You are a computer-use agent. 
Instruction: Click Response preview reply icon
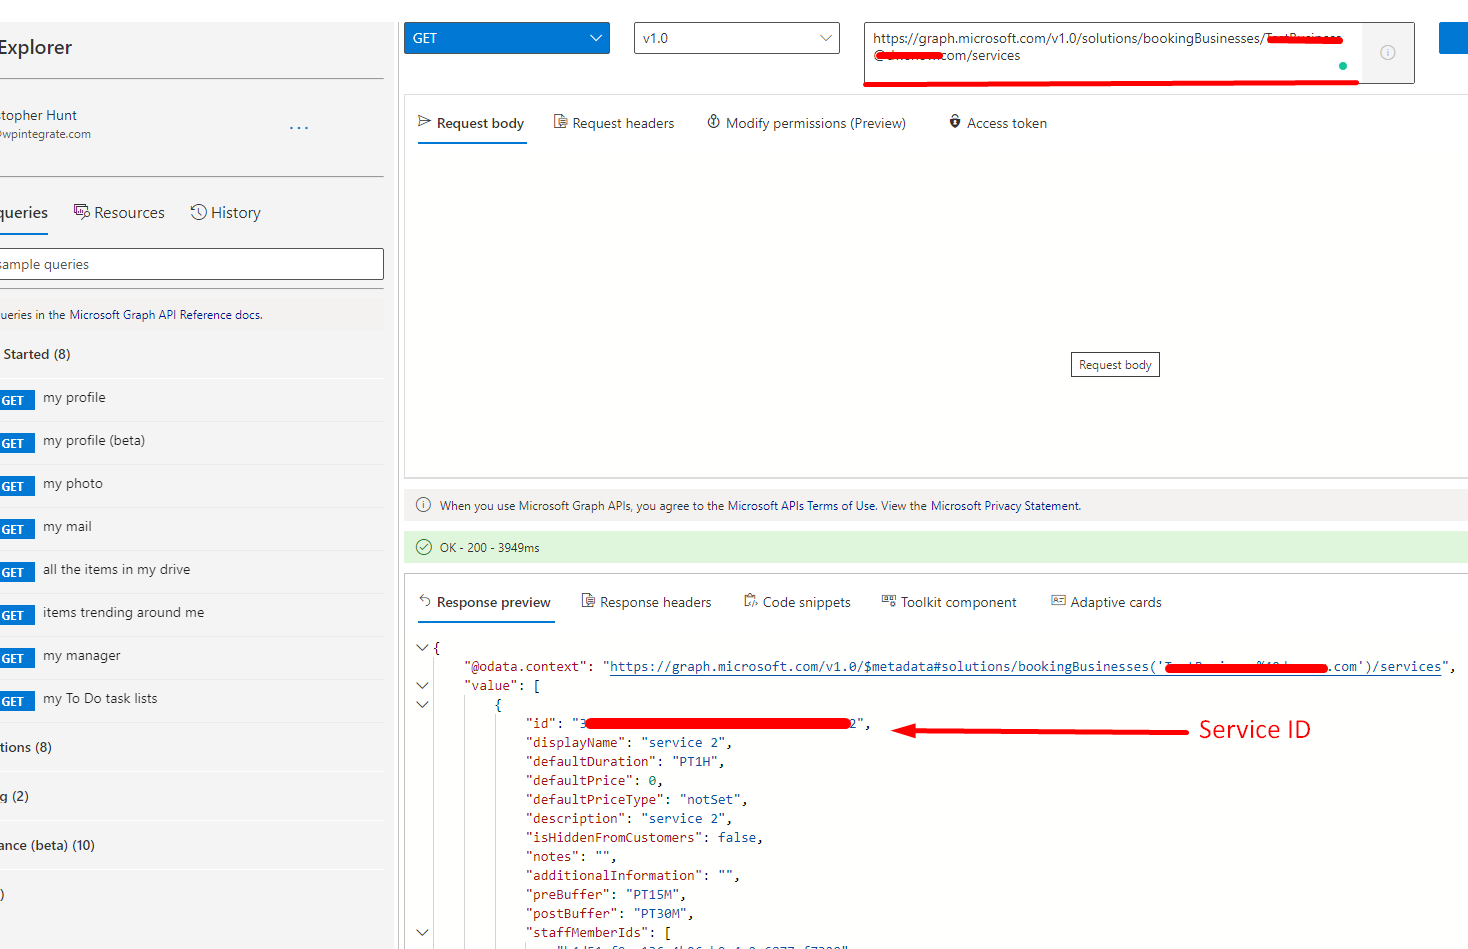pyautogui.click(x=425, y=601)
